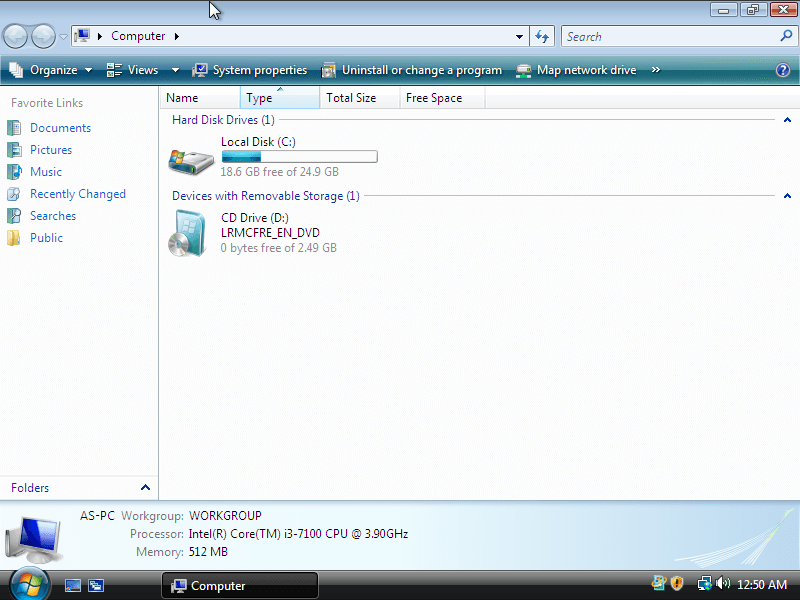This screenshot has width=800, height=600.
Task: Refresh the Computer view
Action: pyautogui.click(x=542, y=36)
